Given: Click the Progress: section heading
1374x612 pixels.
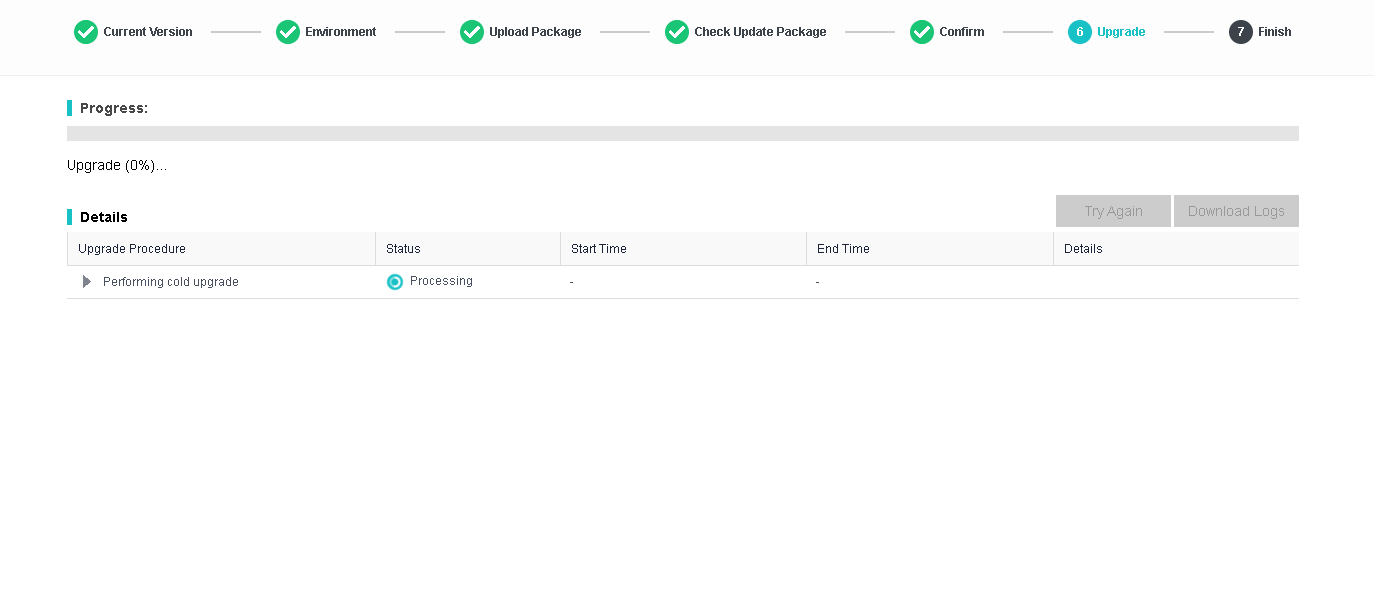Looking at the screenshot, I should tap(114, 108).
